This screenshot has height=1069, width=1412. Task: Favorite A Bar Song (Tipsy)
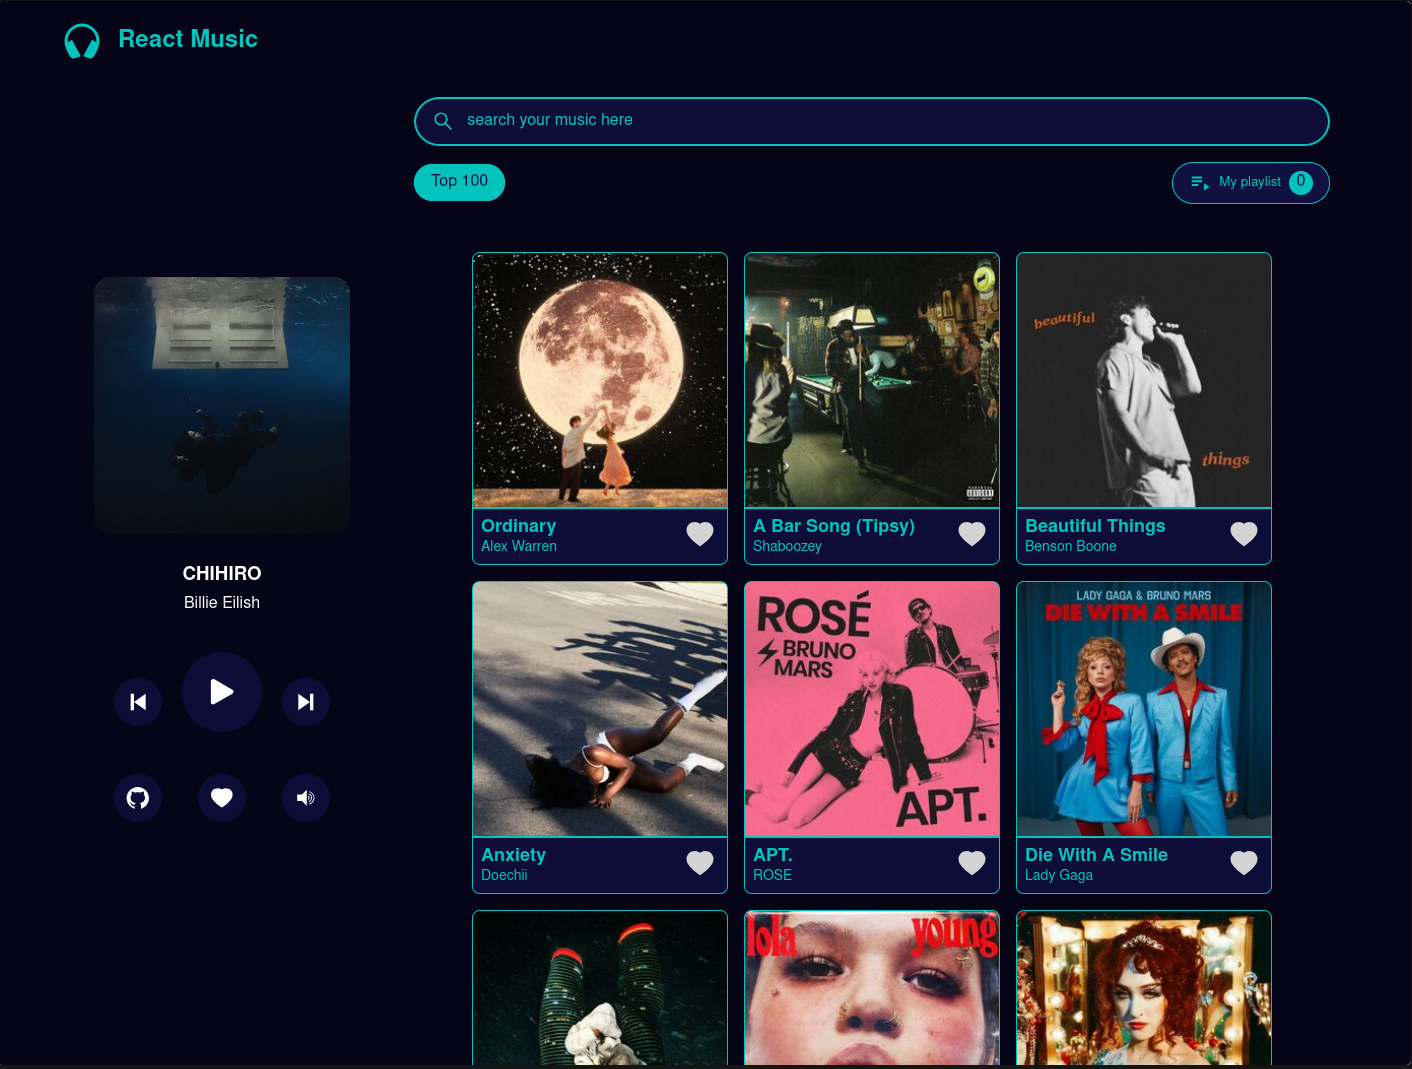pyautogui.click(x=972, y=534)
